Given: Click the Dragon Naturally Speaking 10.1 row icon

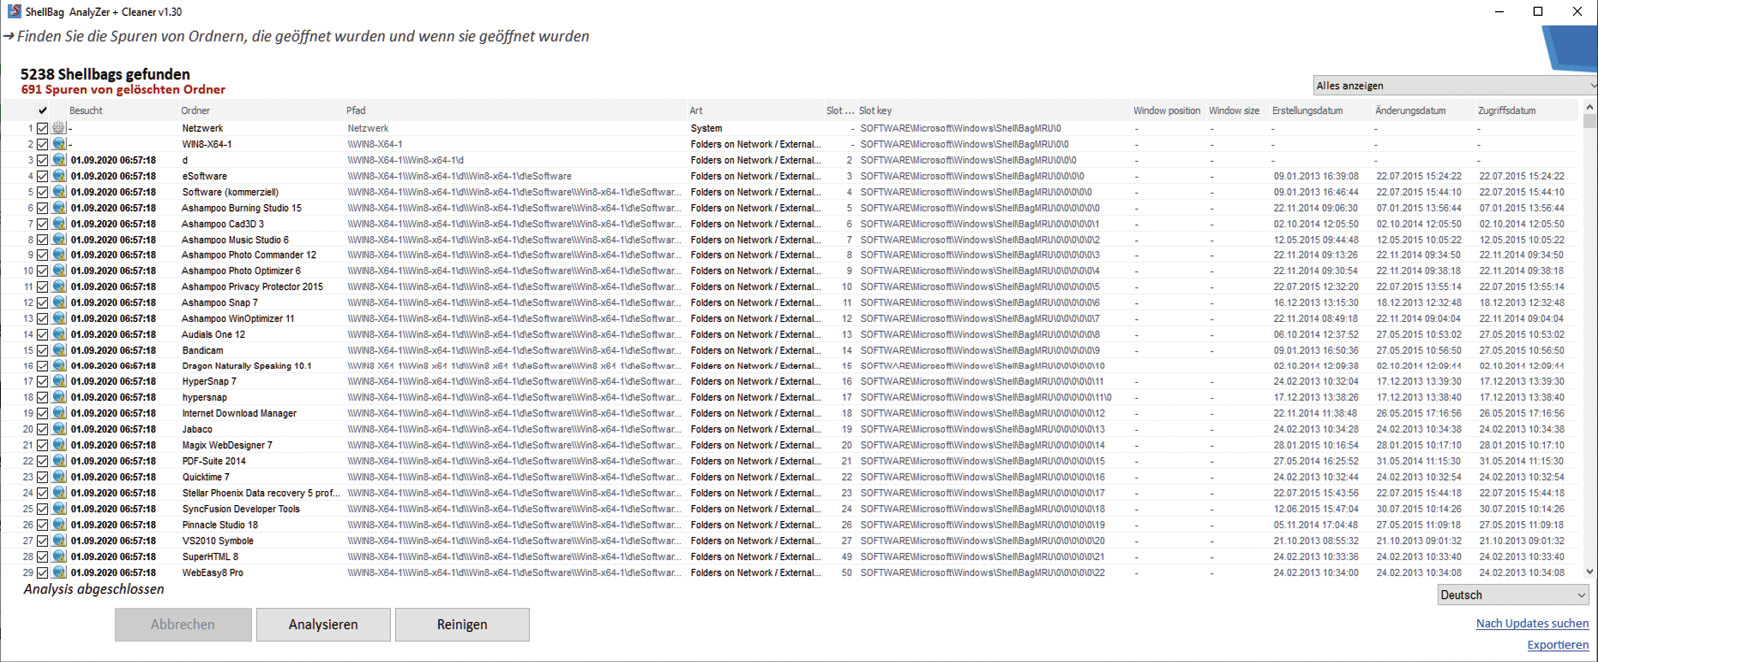Looking at the screenshot, I should 59,366.
